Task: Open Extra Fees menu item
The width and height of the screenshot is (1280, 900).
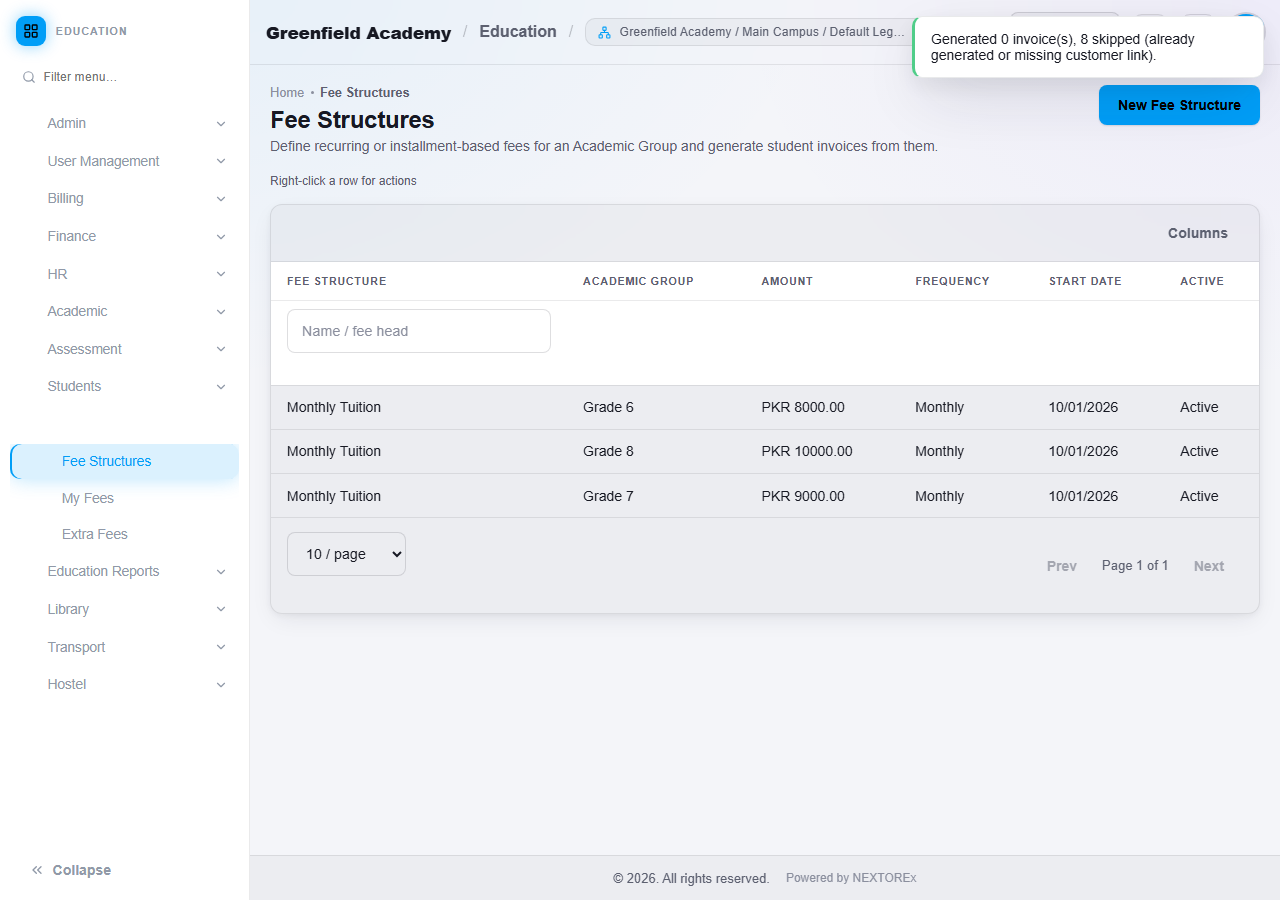Action: coord(95,534)
